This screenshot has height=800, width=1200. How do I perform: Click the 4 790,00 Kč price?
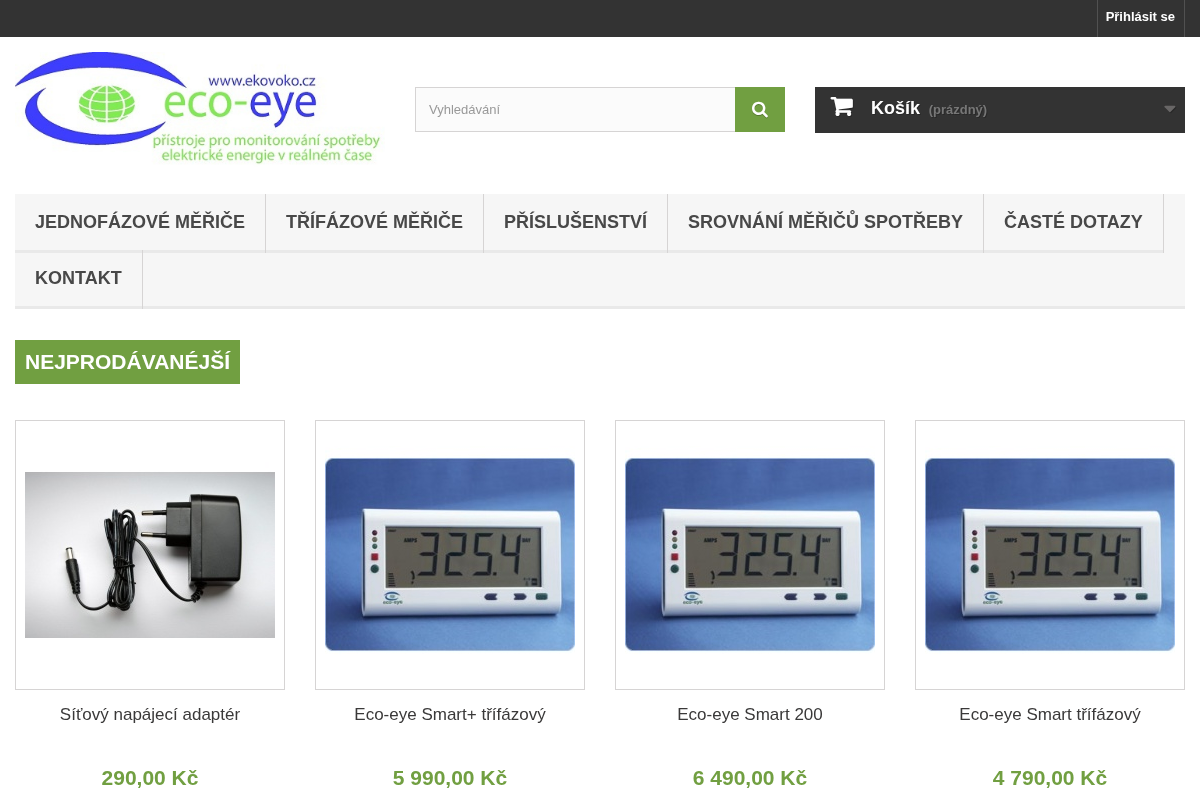click(1050, 778)
